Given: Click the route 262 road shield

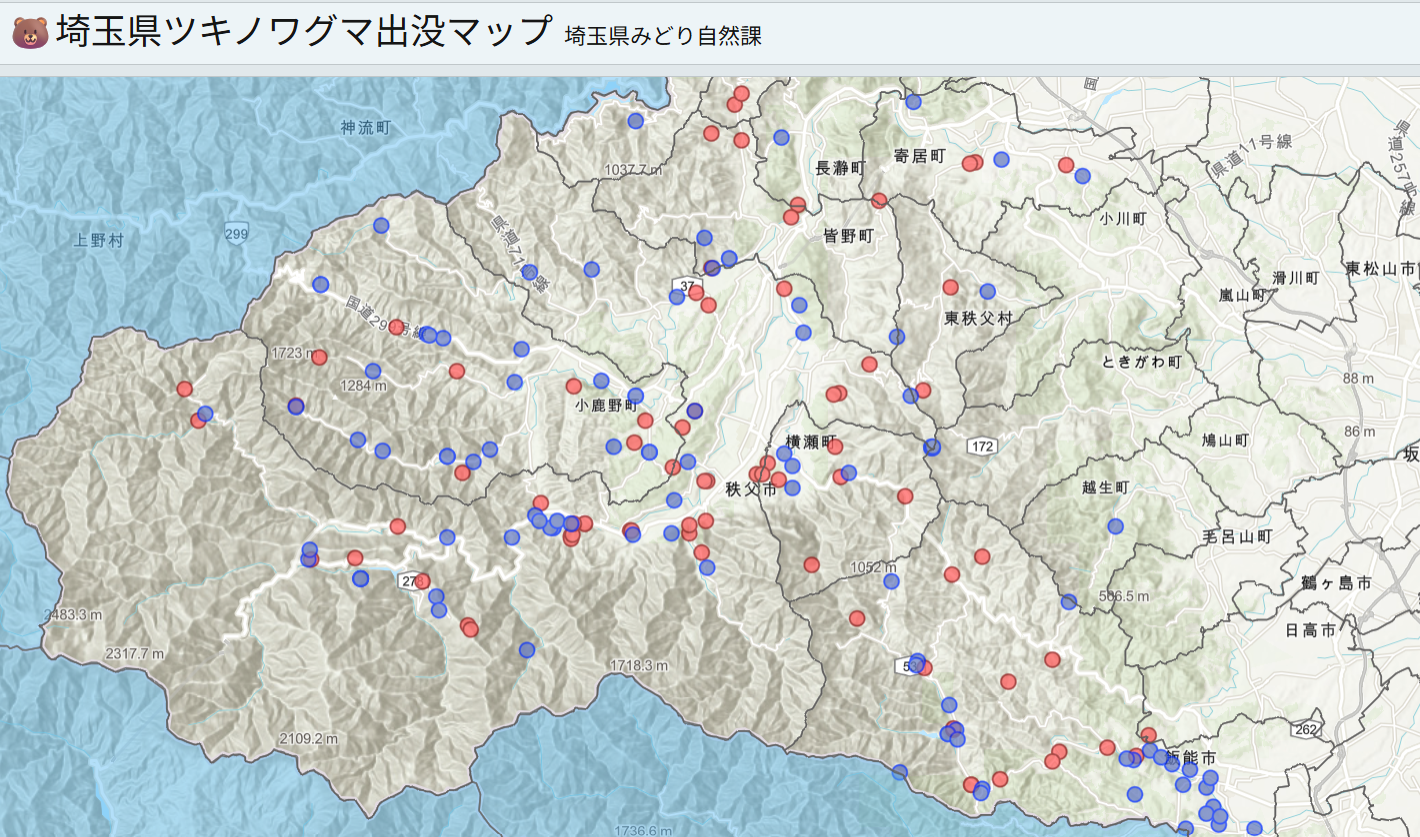Looking at the screenshot, I should pyautogui.click(x=1304, y=730).
